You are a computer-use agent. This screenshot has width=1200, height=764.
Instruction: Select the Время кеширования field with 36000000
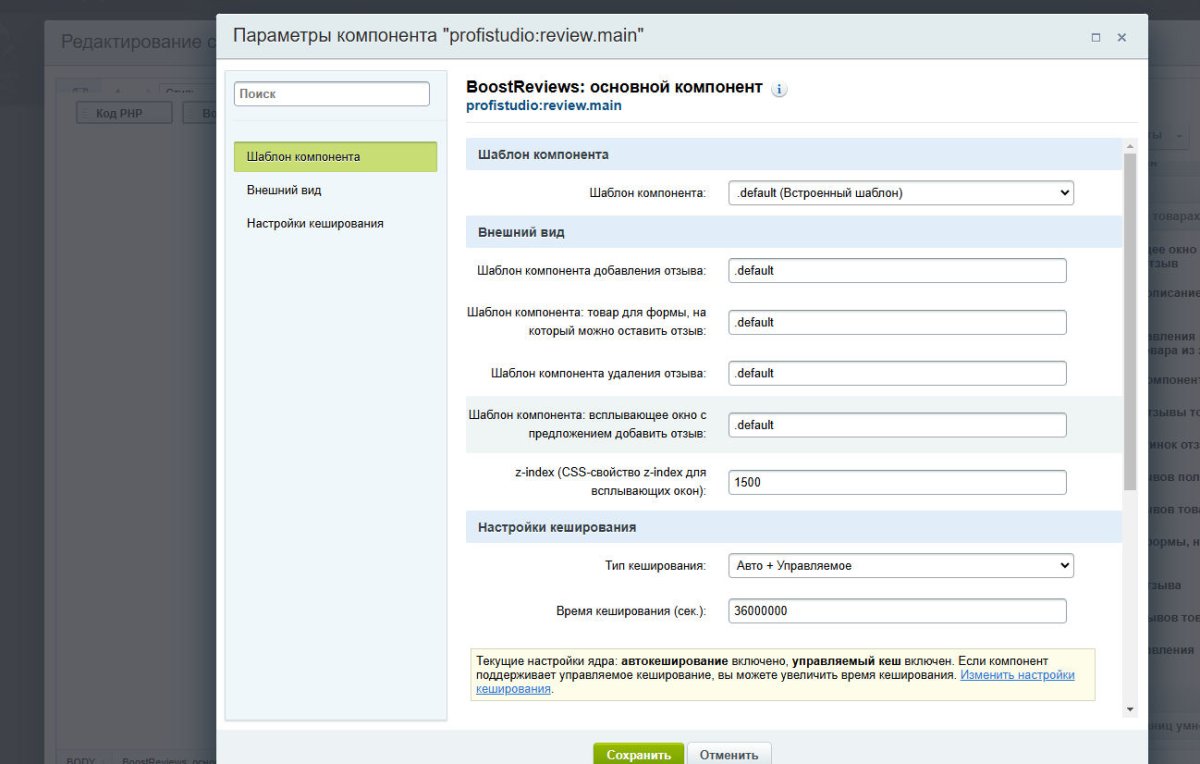click(896, 610)
